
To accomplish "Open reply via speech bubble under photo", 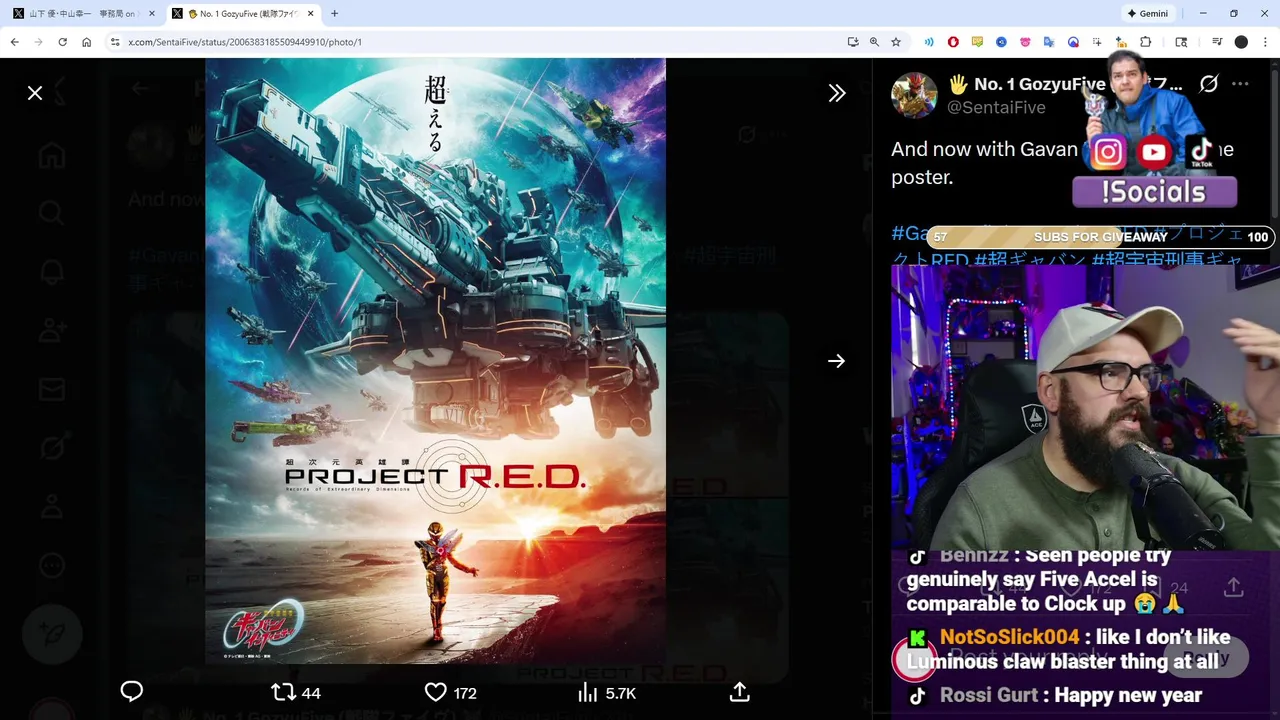I will point(132,692).
